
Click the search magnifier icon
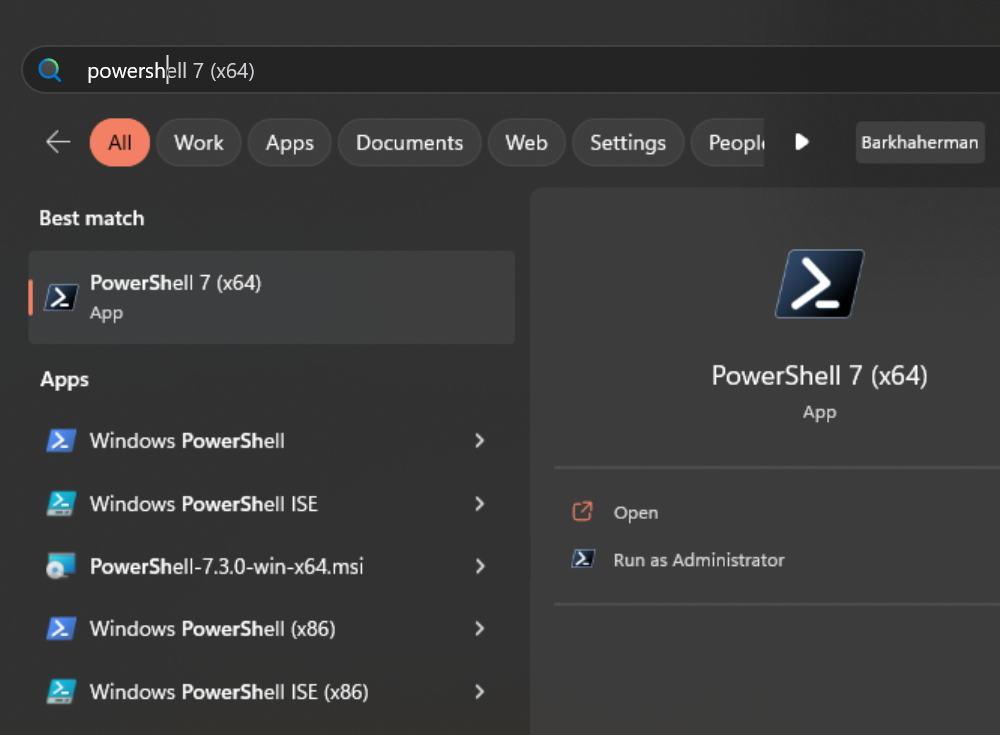coord(49,69)
